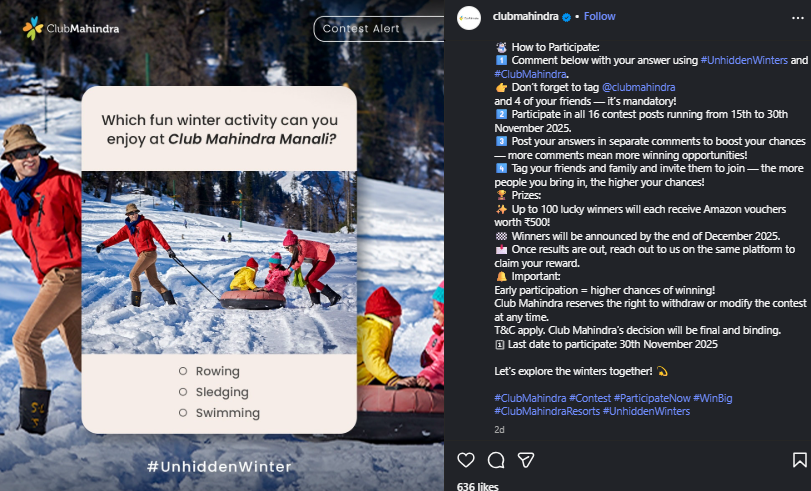Open the clubmahindra username link
Viewport: 811px width, 491px height.
525,17
